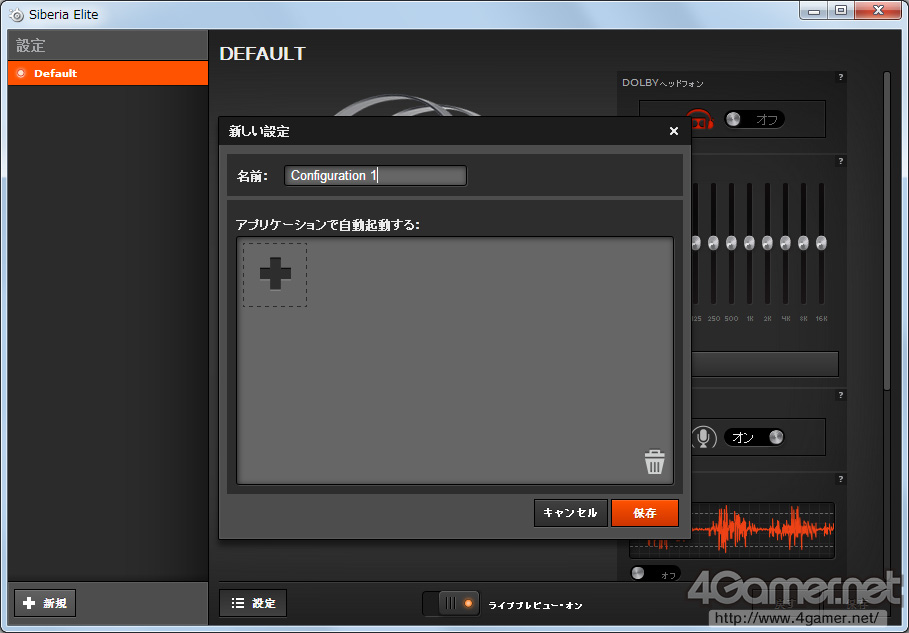Viewport: 909px width, 633px height.
Task: Minimize the Siberia Elite window
Action: coord(813,11)
